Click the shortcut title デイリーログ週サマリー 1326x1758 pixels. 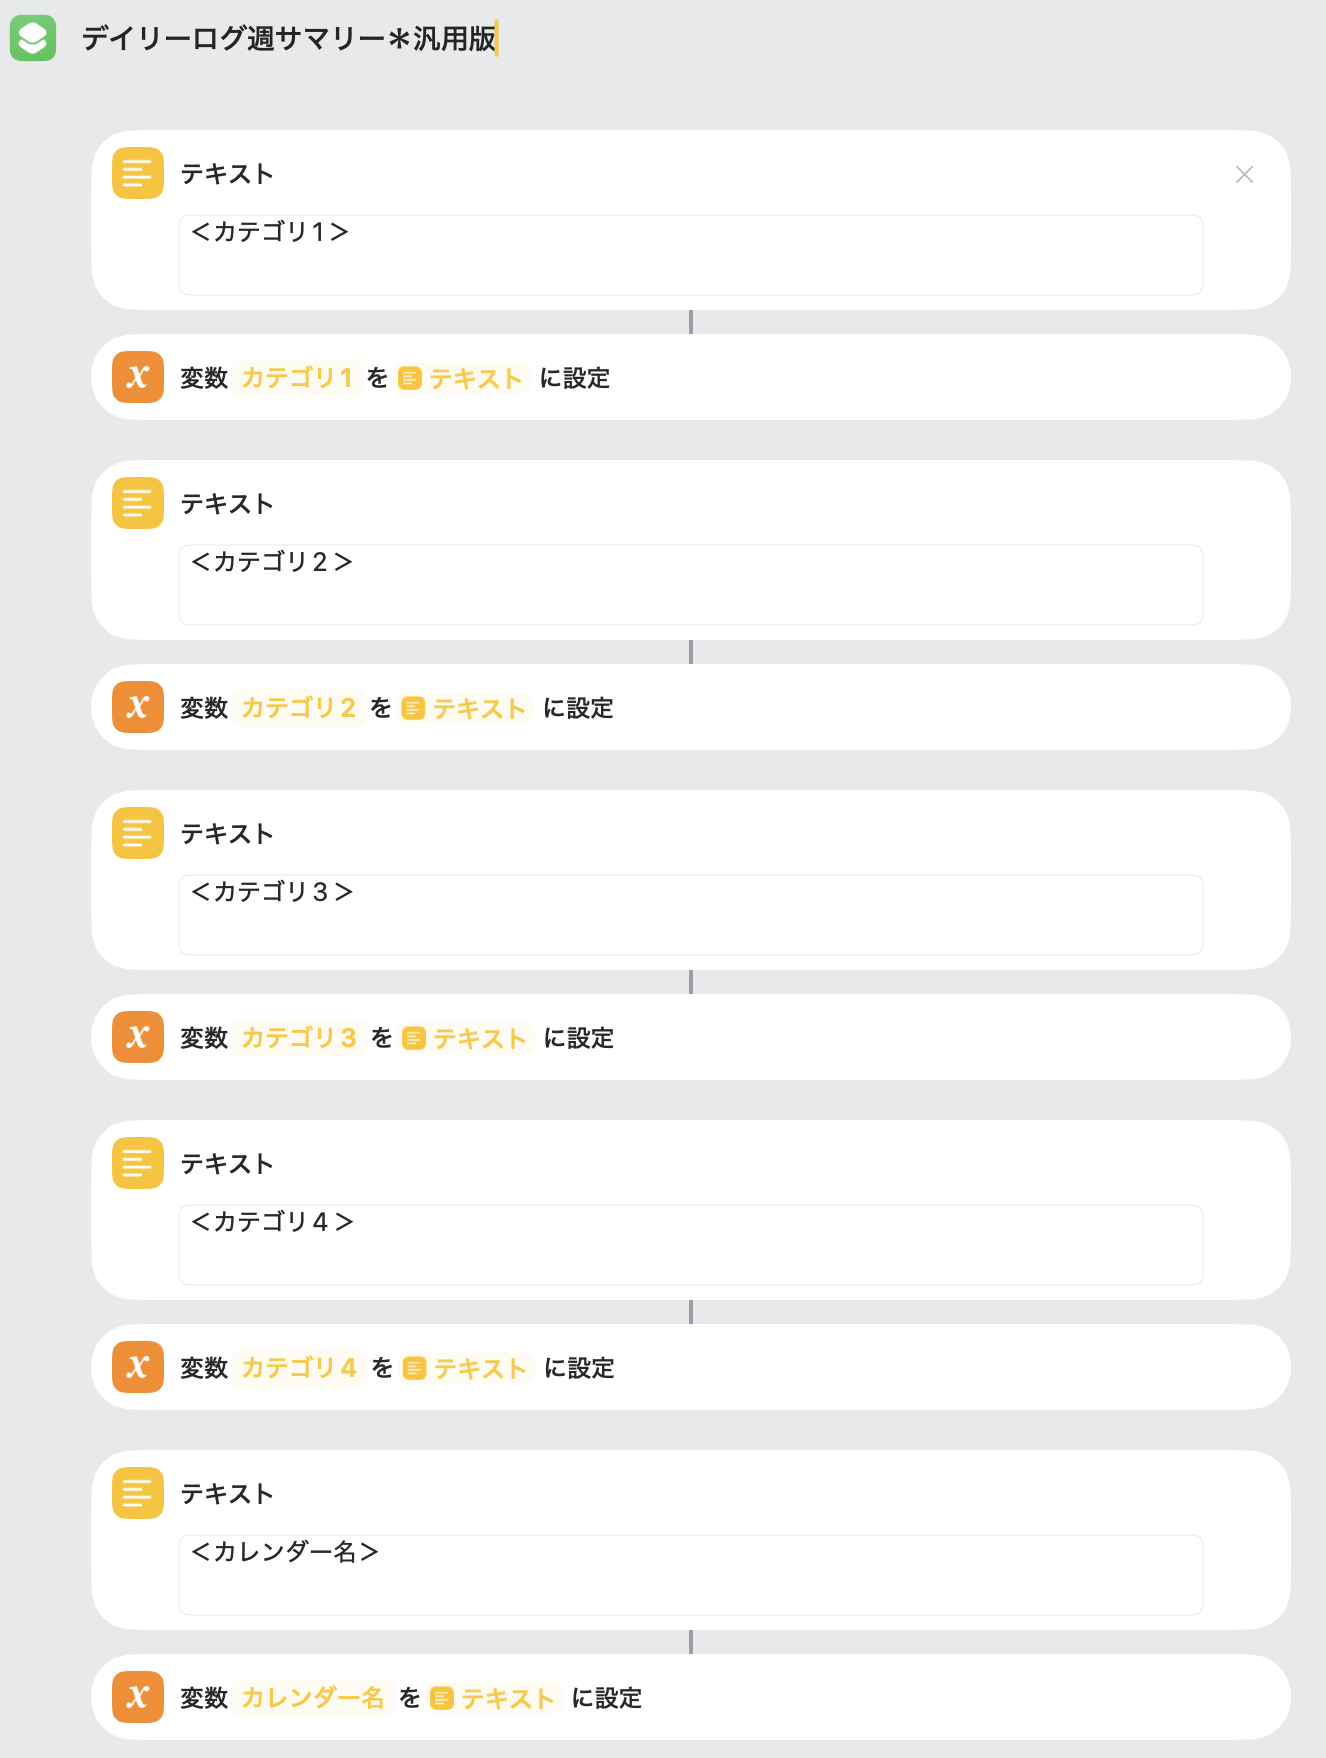pos(289,39)
